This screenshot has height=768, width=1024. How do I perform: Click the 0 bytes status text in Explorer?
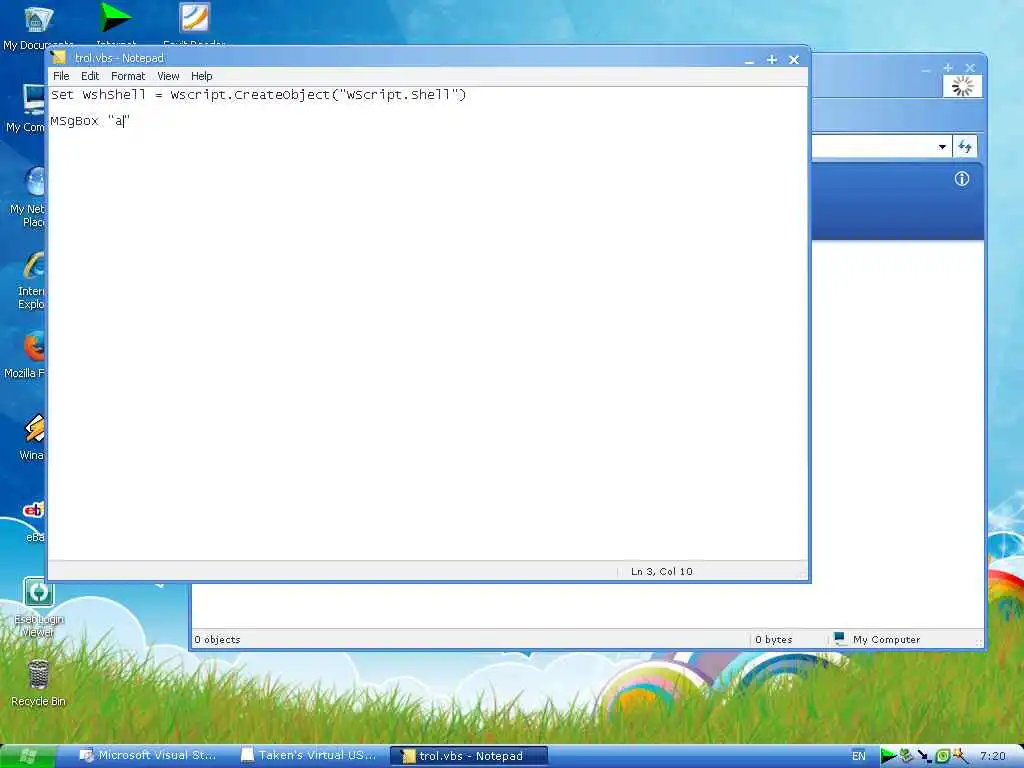tap(773, 639)
